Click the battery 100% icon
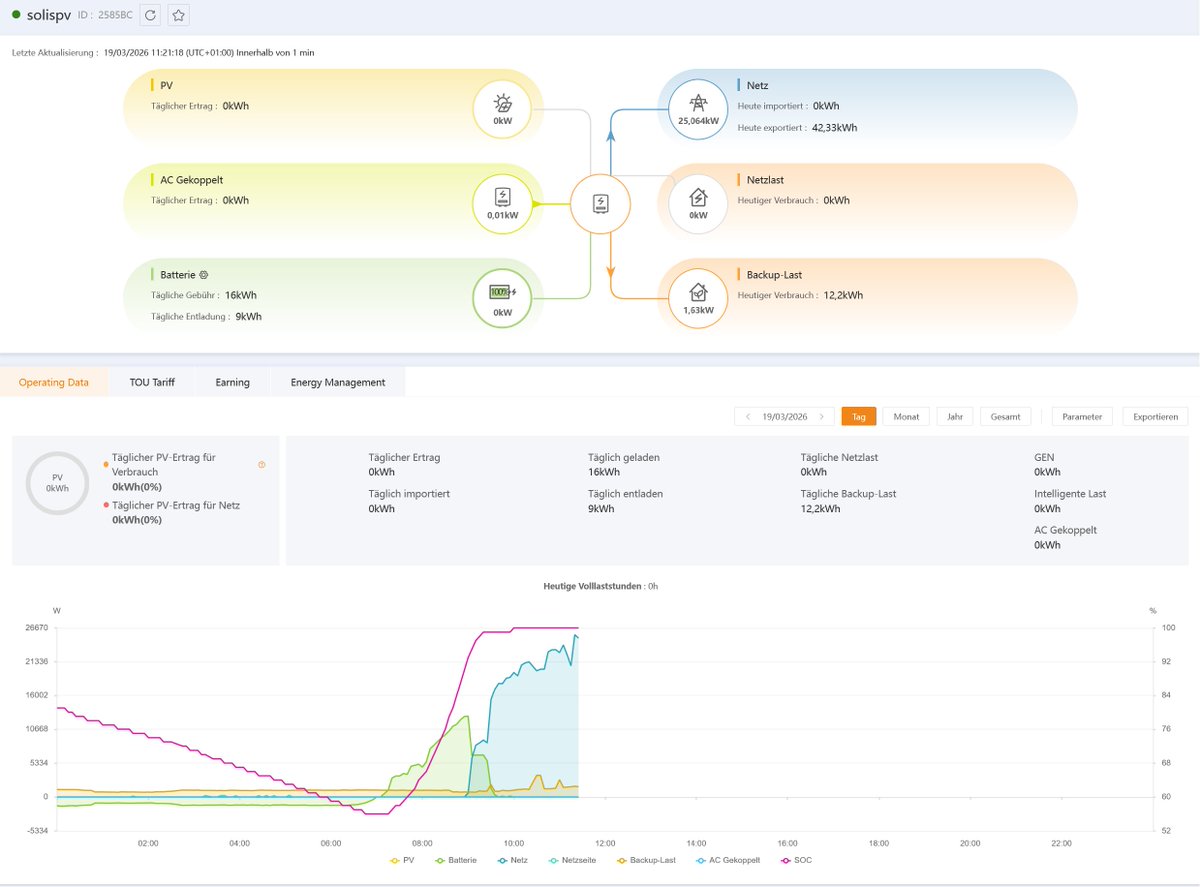Screen dimensions: 1200x887 (503, 292)
